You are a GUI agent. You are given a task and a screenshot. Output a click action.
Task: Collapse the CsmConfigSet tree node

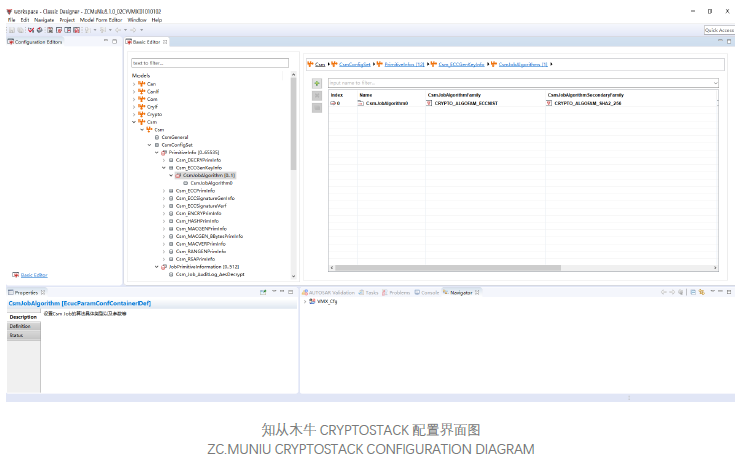149,145
